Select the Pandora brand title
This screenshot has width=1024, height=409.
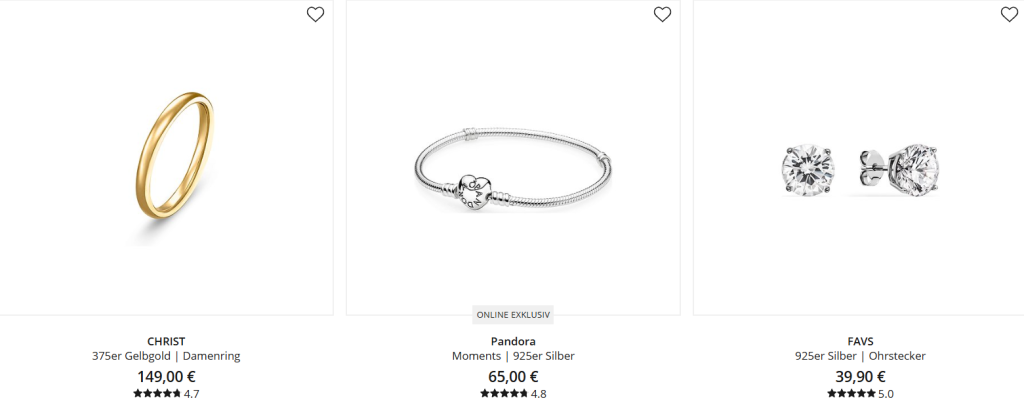(x=513, y=341)
